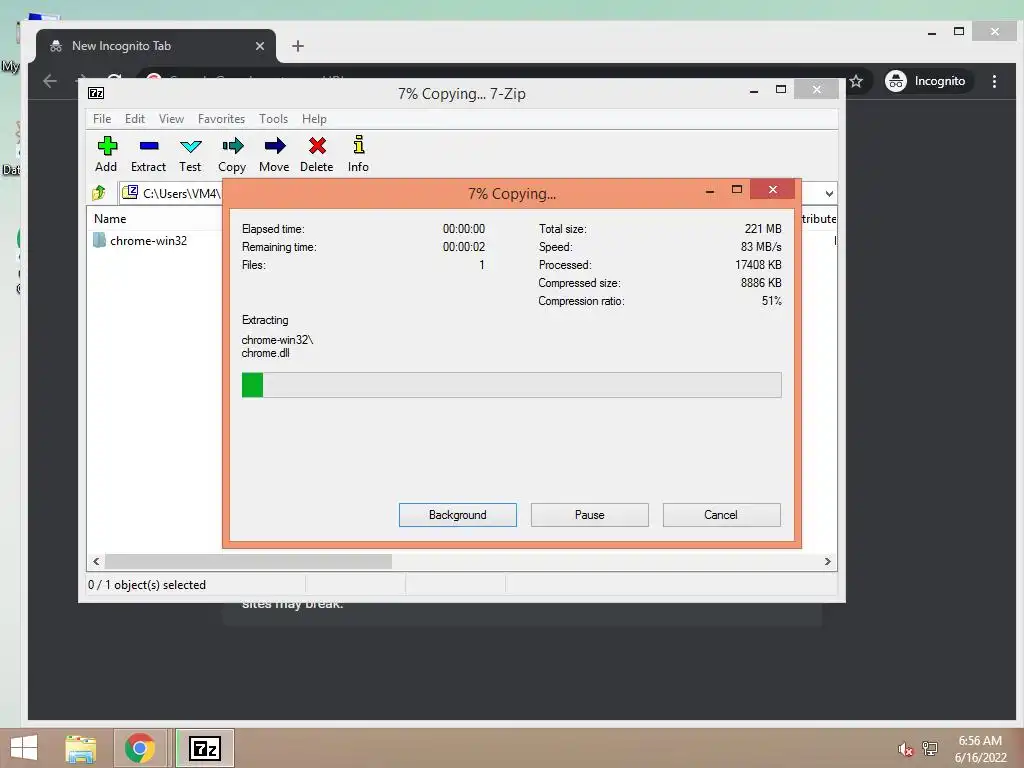Click the scrollbar right arrow
Image resolution: width=1024 pixels, height=768 pixels.
[827, 562]
